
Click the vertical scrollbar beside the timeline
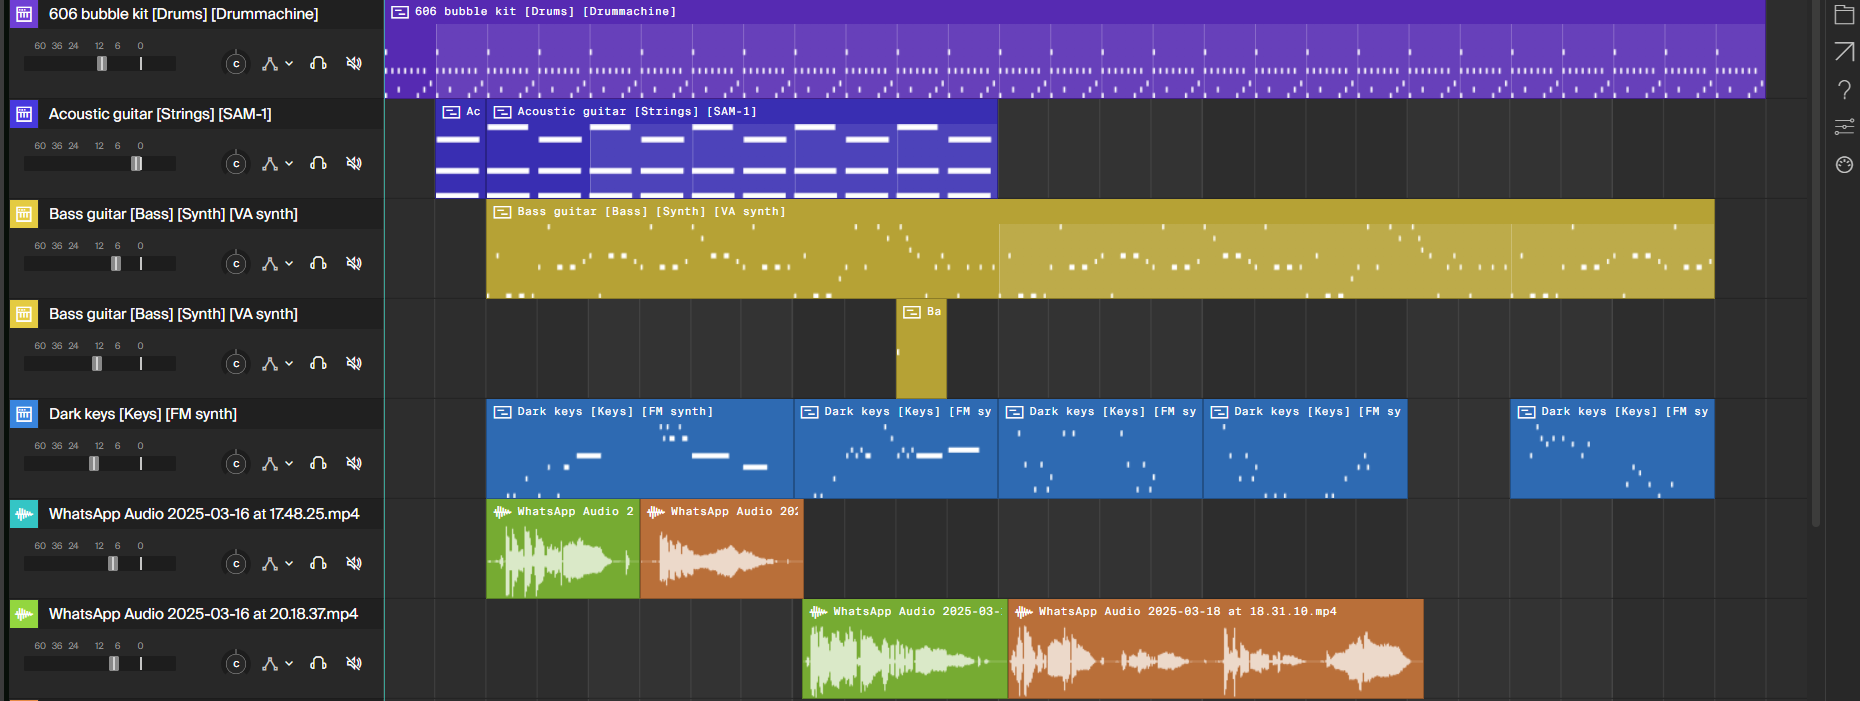coord(1816,262)
